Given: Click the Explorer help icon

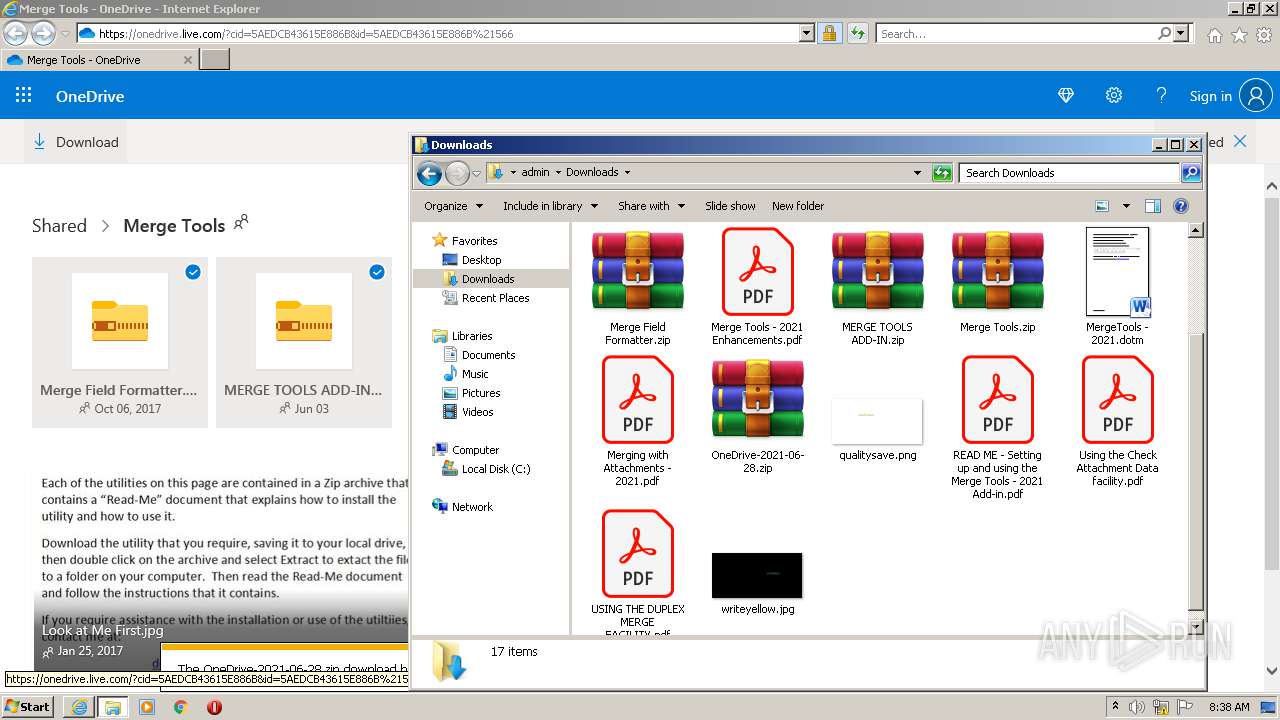Looking at the screenshot, I should click(x=1181, y=206).
